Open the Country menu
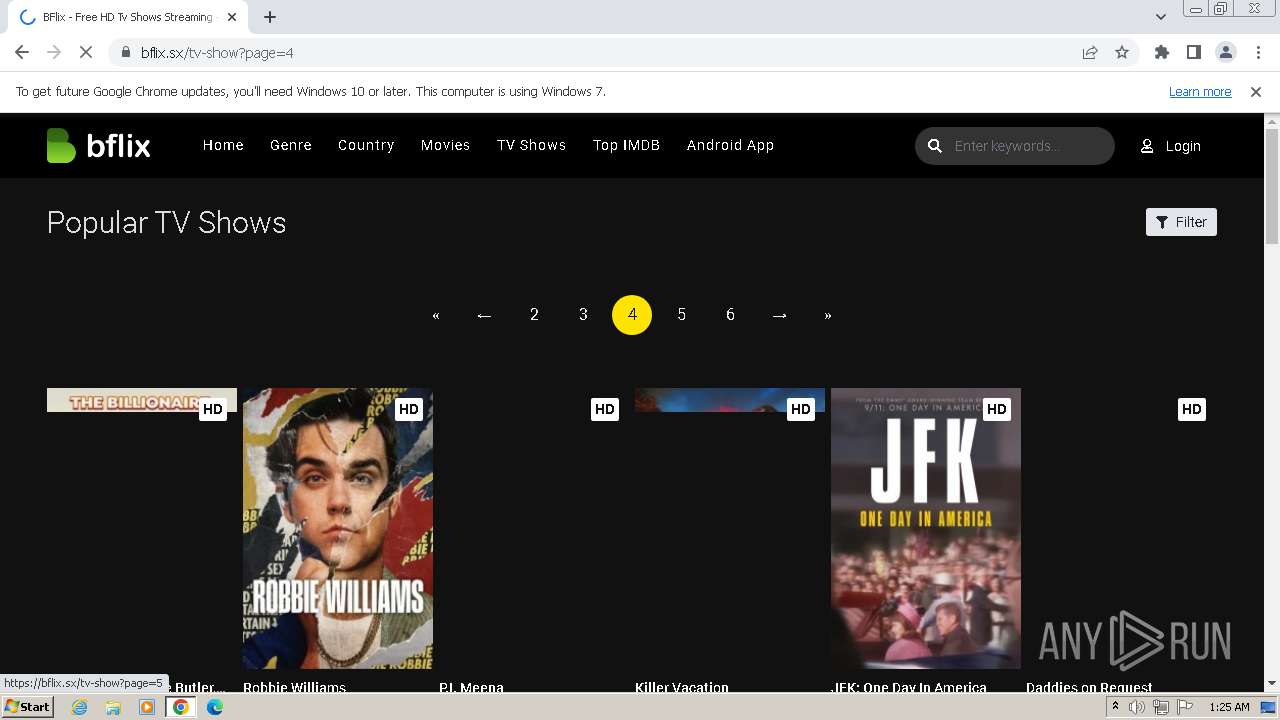The image size is (1280, 720). coord(366,145)
